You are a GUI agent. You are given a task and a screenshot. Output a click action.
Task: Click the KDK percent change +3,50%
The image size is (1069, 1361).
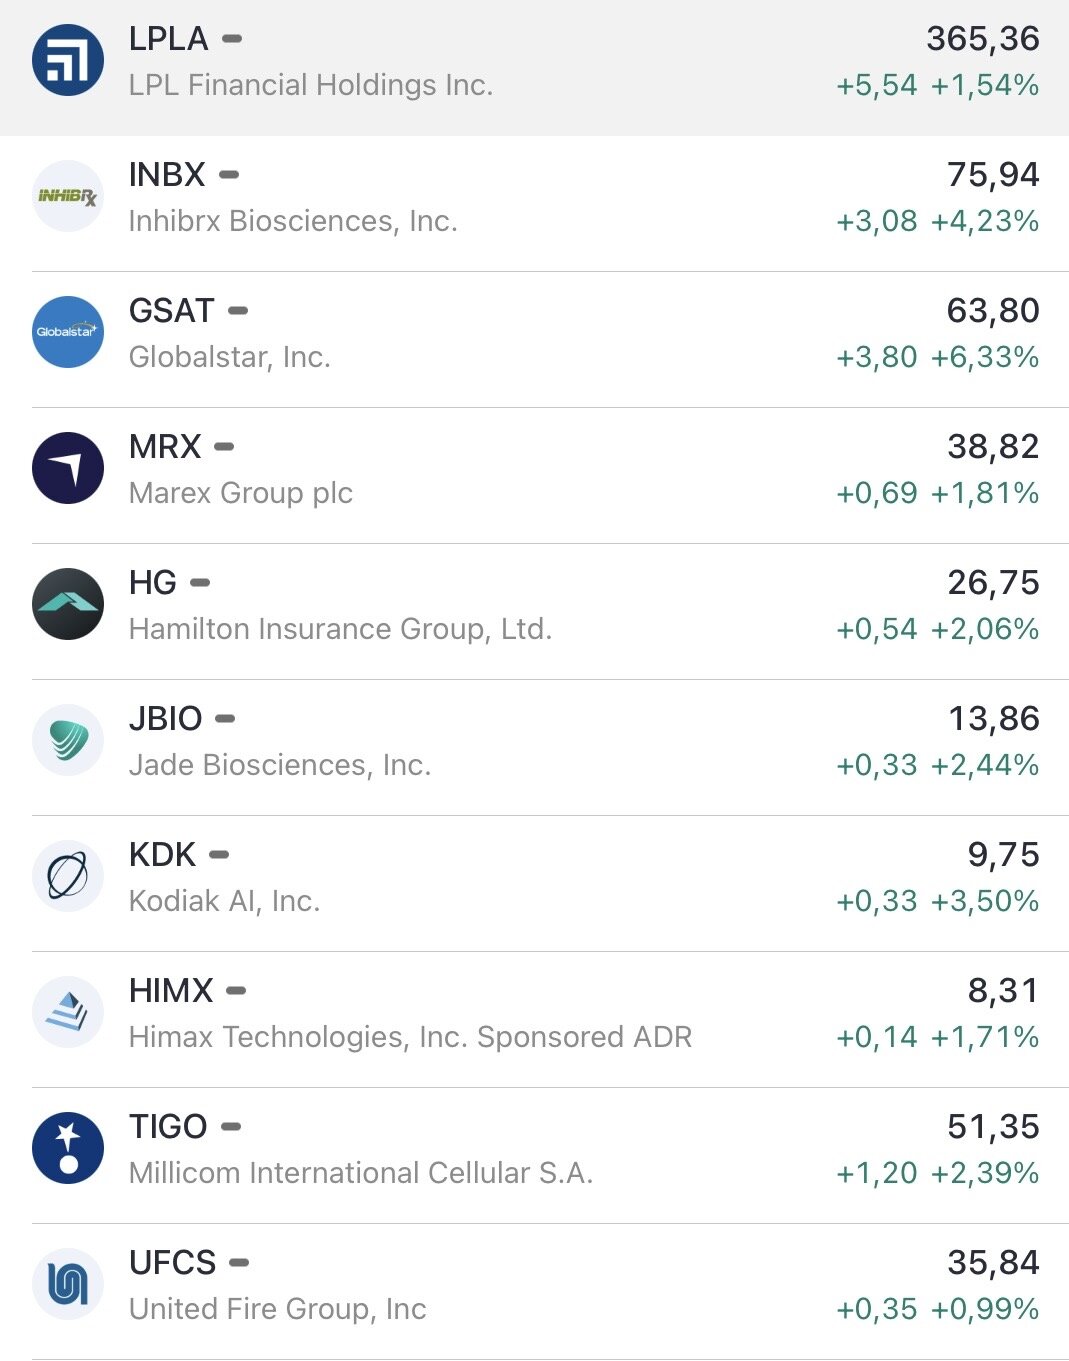click(985, 901)
